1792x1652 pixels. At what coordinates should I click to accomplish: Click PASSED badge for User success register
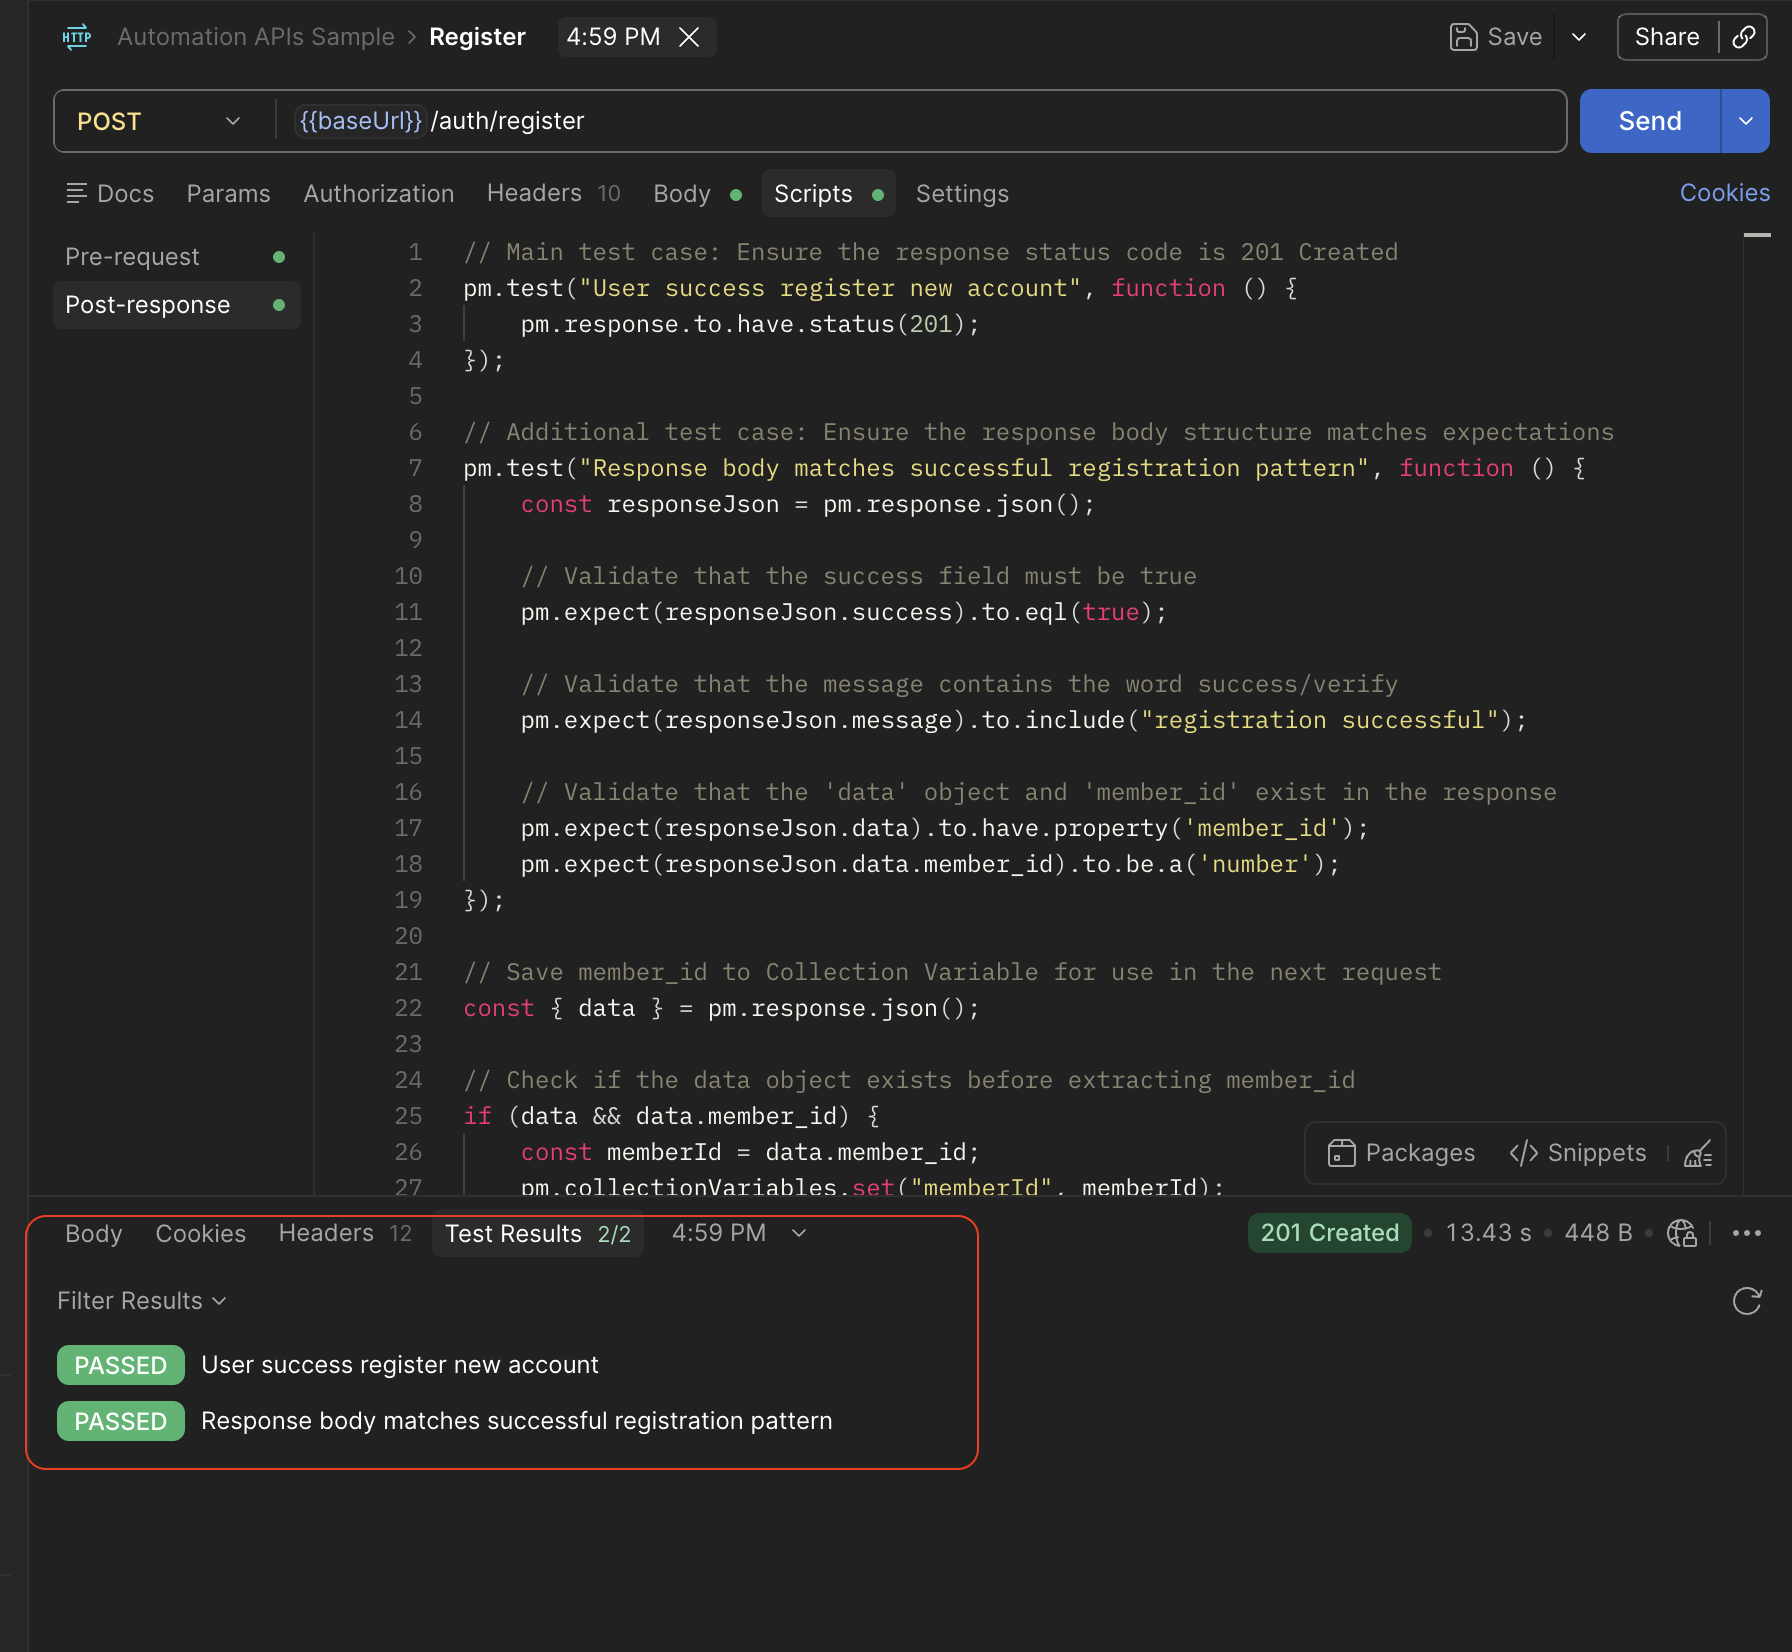pyautogui.click(x=121, y=1365)
